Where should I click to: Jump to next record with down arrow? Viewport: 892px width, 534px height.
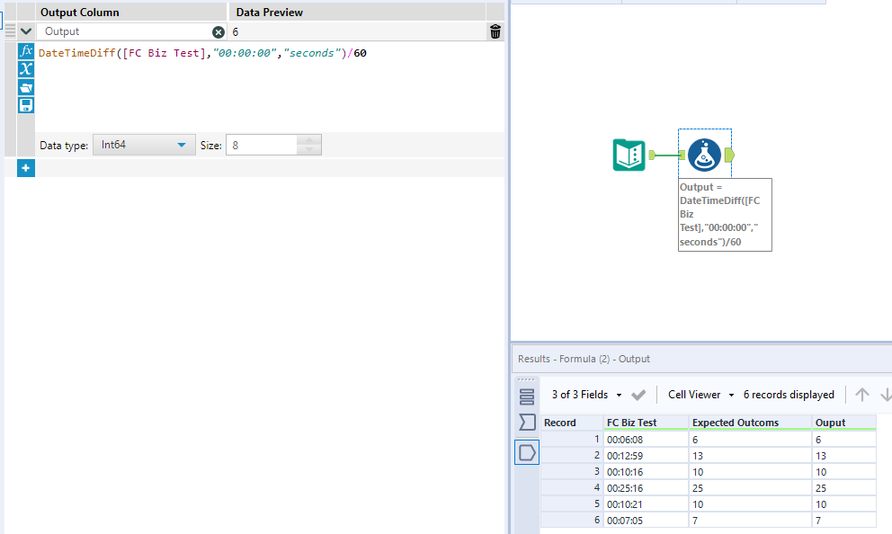coord(885,395)
